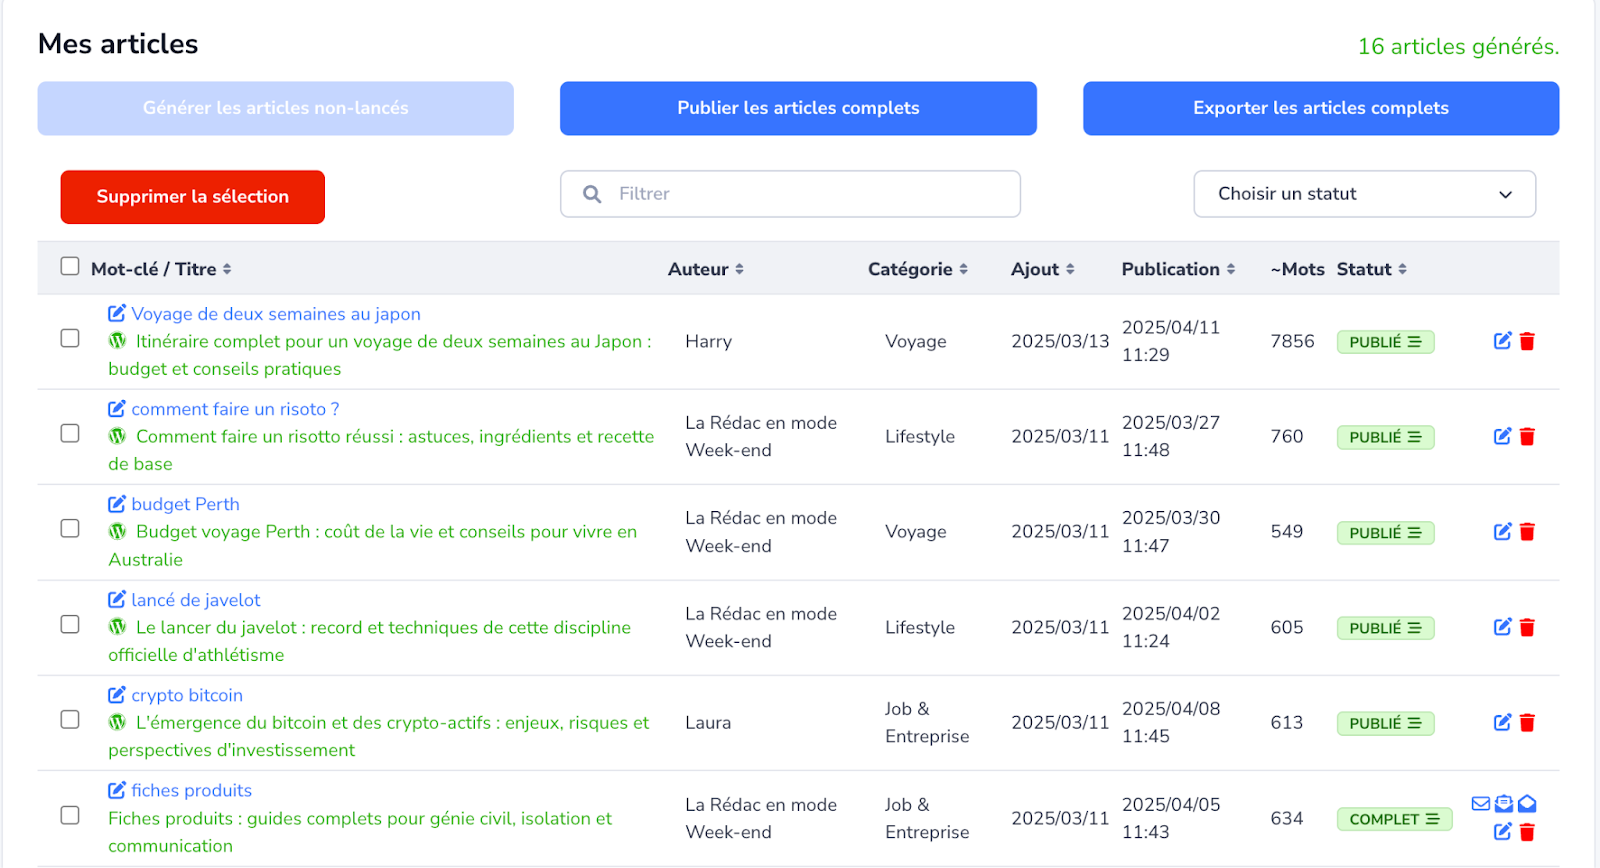Edit the 'Voyage de deux semaines au japon' row via right-side pencil

point(1502,341)
